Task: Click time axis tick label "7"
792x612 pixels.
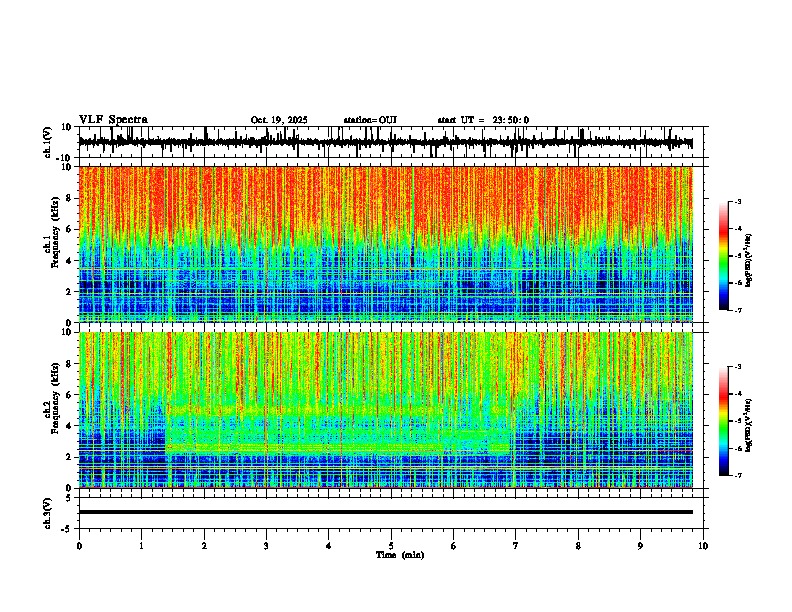Action: click(516, 546)
